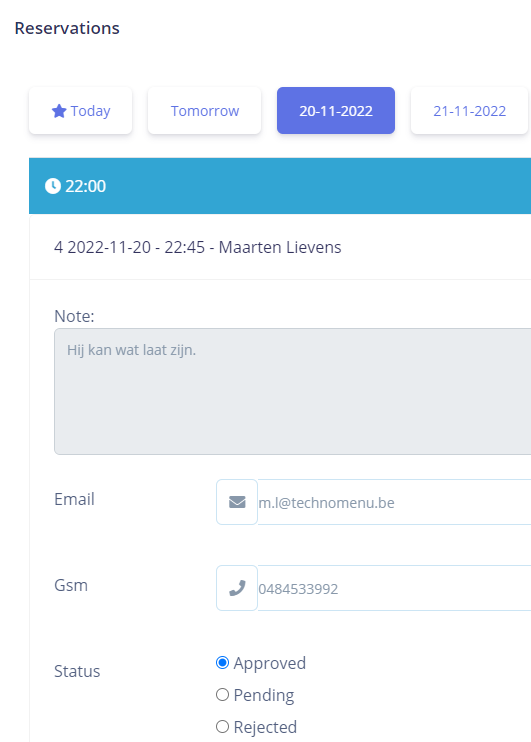Select the active 20-11-2022 date tab
Screen dimensions: 531x742
tap(336, 111)
